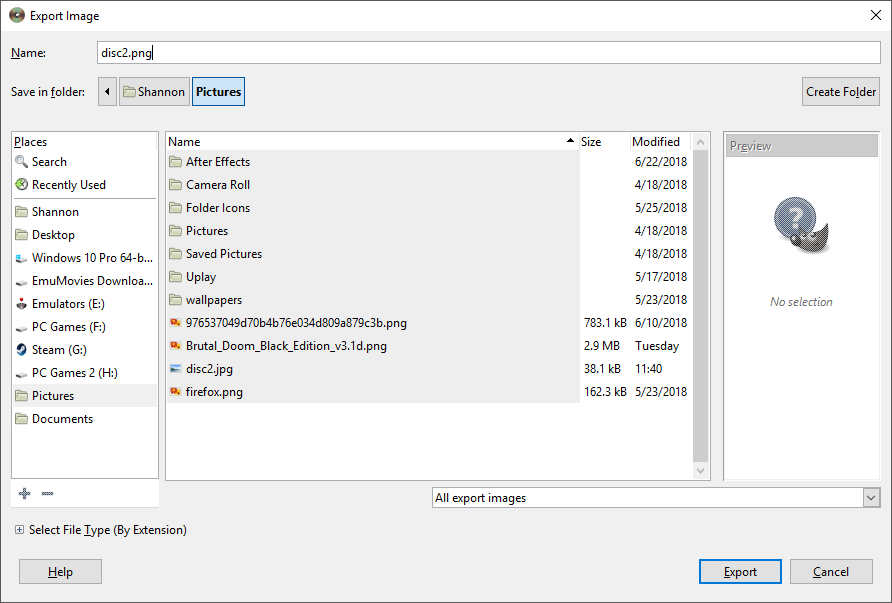The height and width of the screenshot is (603, 892).
Task: Click the Recently Used clock icon
Action: tap(21, 184)
